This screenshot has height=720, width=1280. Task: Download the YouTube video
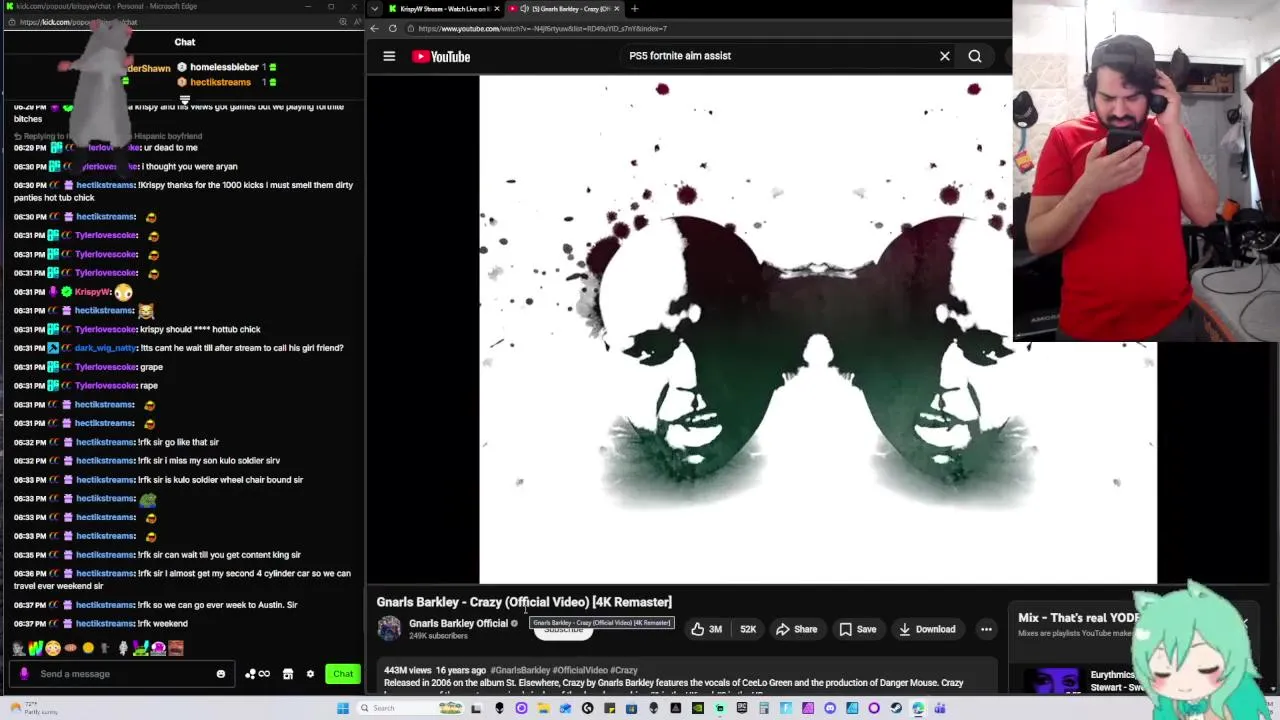click(927, 629)
